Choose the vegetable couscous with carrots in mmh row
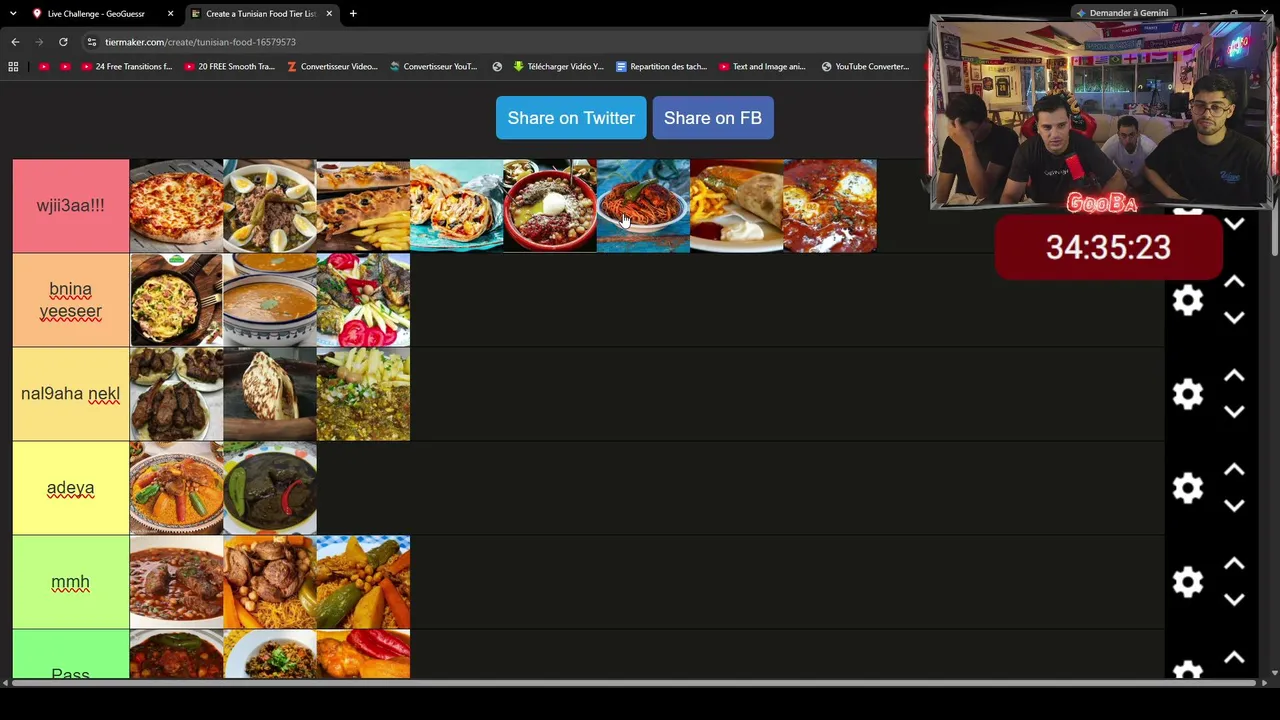 pos(363,582)
